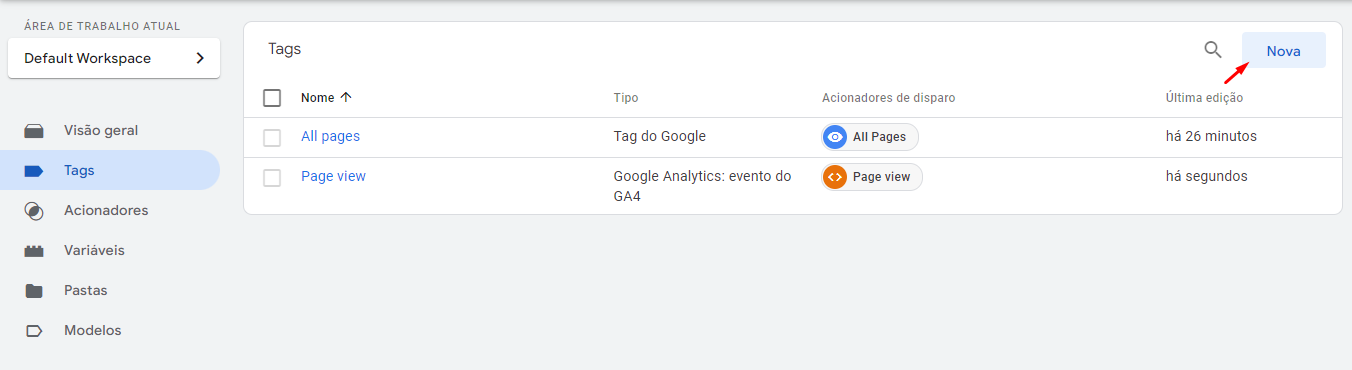This screenshot has height=370, width=1352.
Task: Click the Nome column sort arrow
Action: 346,98
